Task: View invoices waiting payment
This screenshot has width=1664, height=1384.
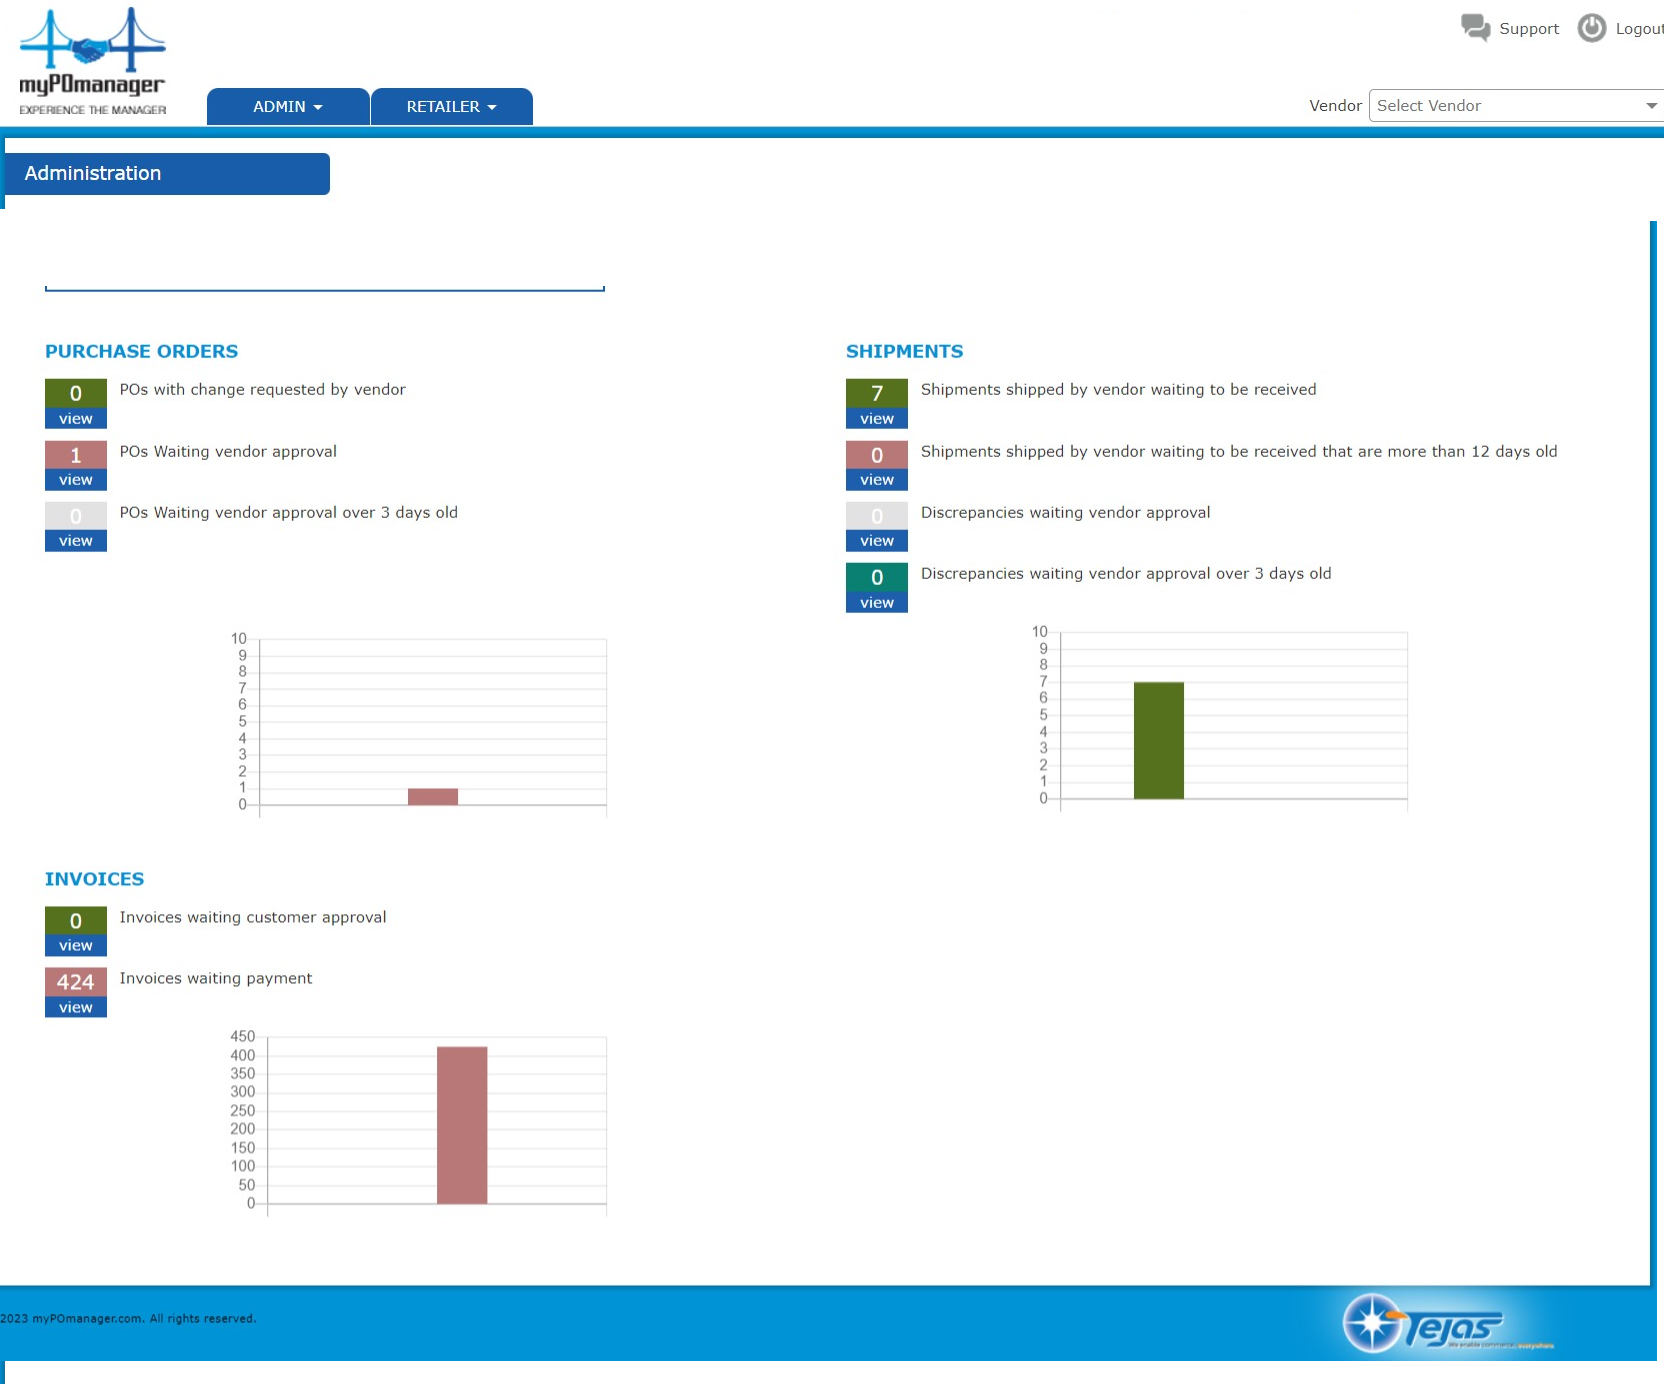Action: (x=75, y=1007)
